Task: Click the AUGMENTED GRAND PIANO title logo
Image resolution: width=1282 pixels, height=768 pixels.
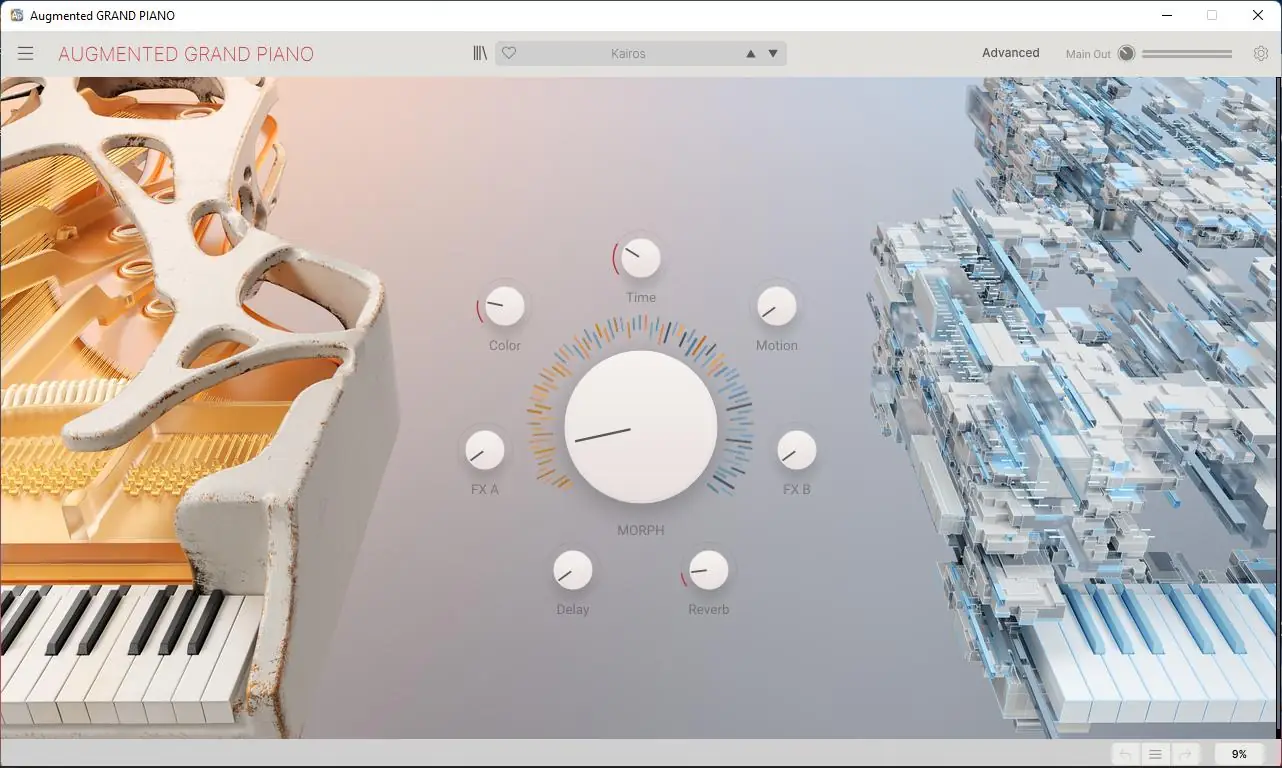Action: [x=186, y=54]
